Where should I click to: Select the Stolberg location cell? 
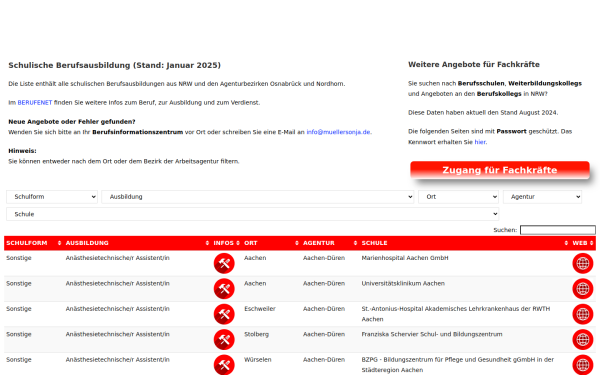256,334
